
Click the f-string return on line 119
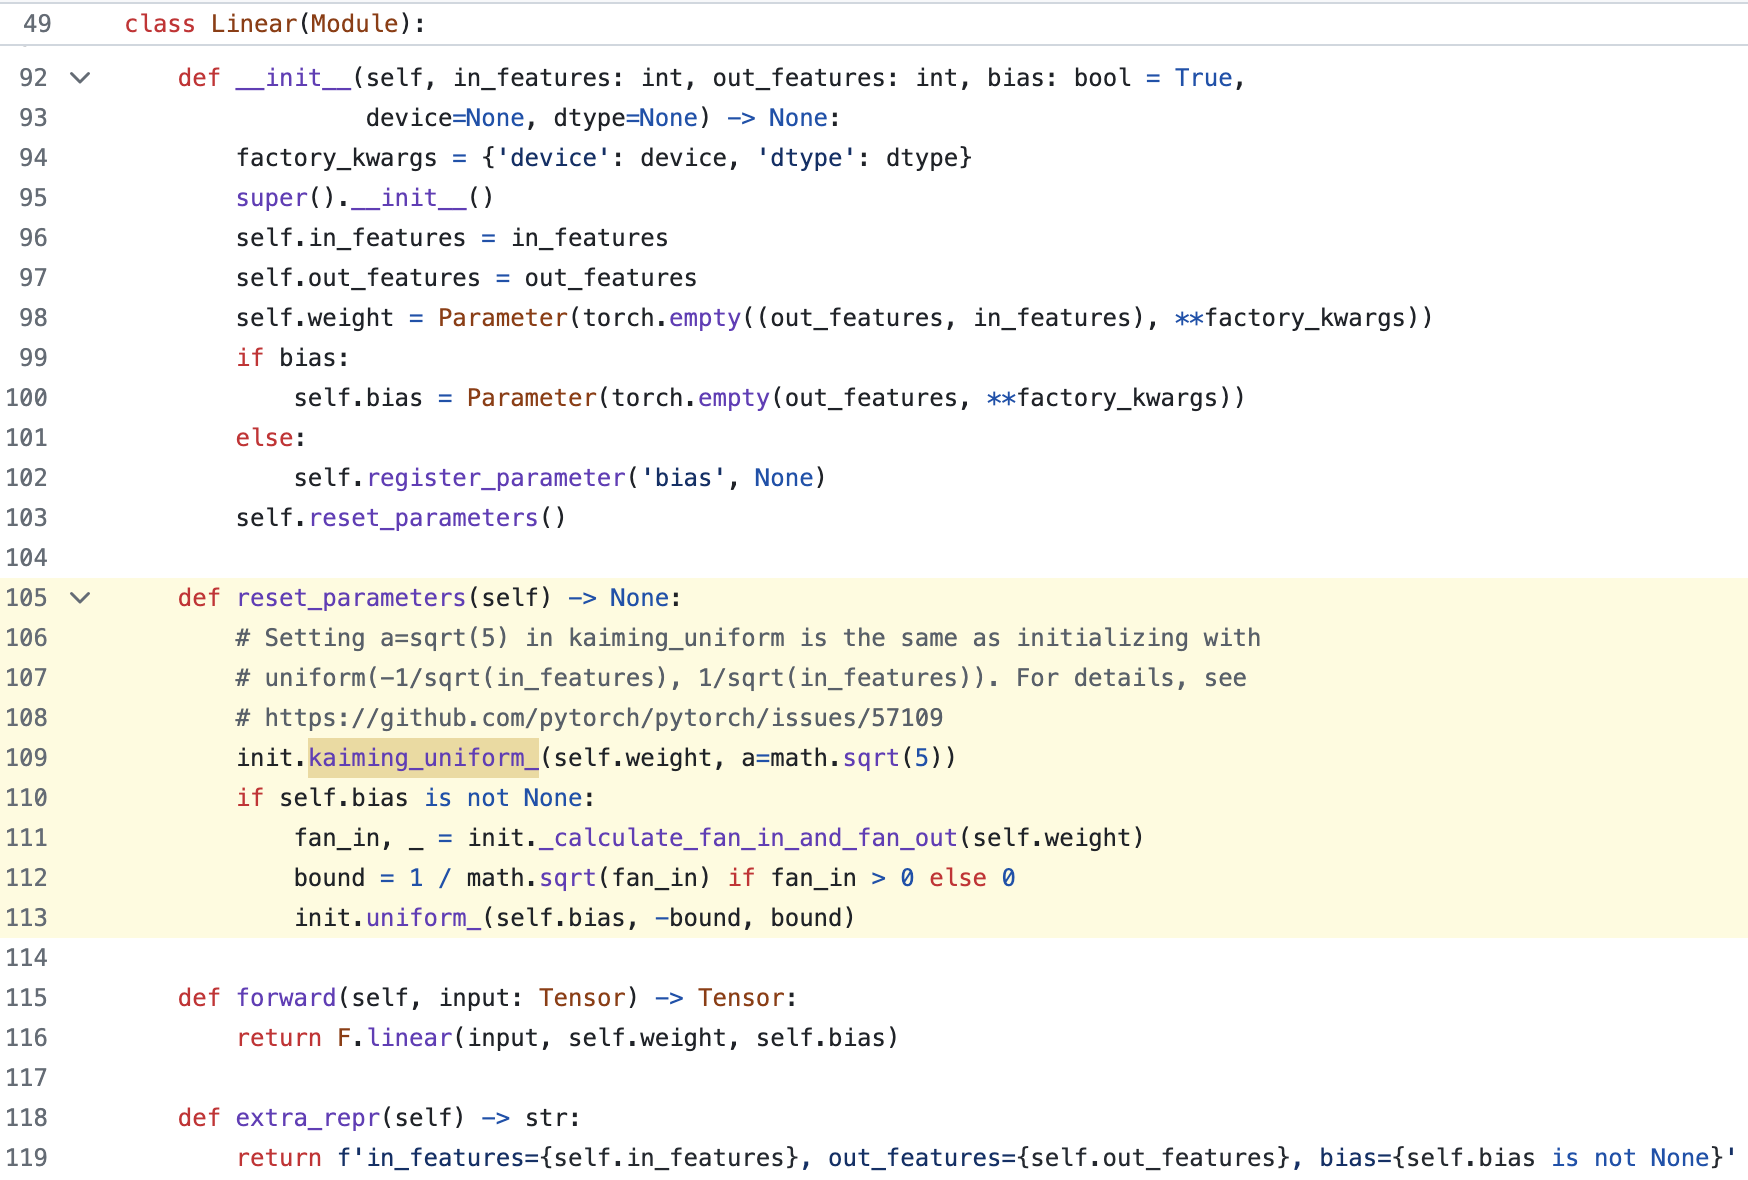(x=986, y=1158)
